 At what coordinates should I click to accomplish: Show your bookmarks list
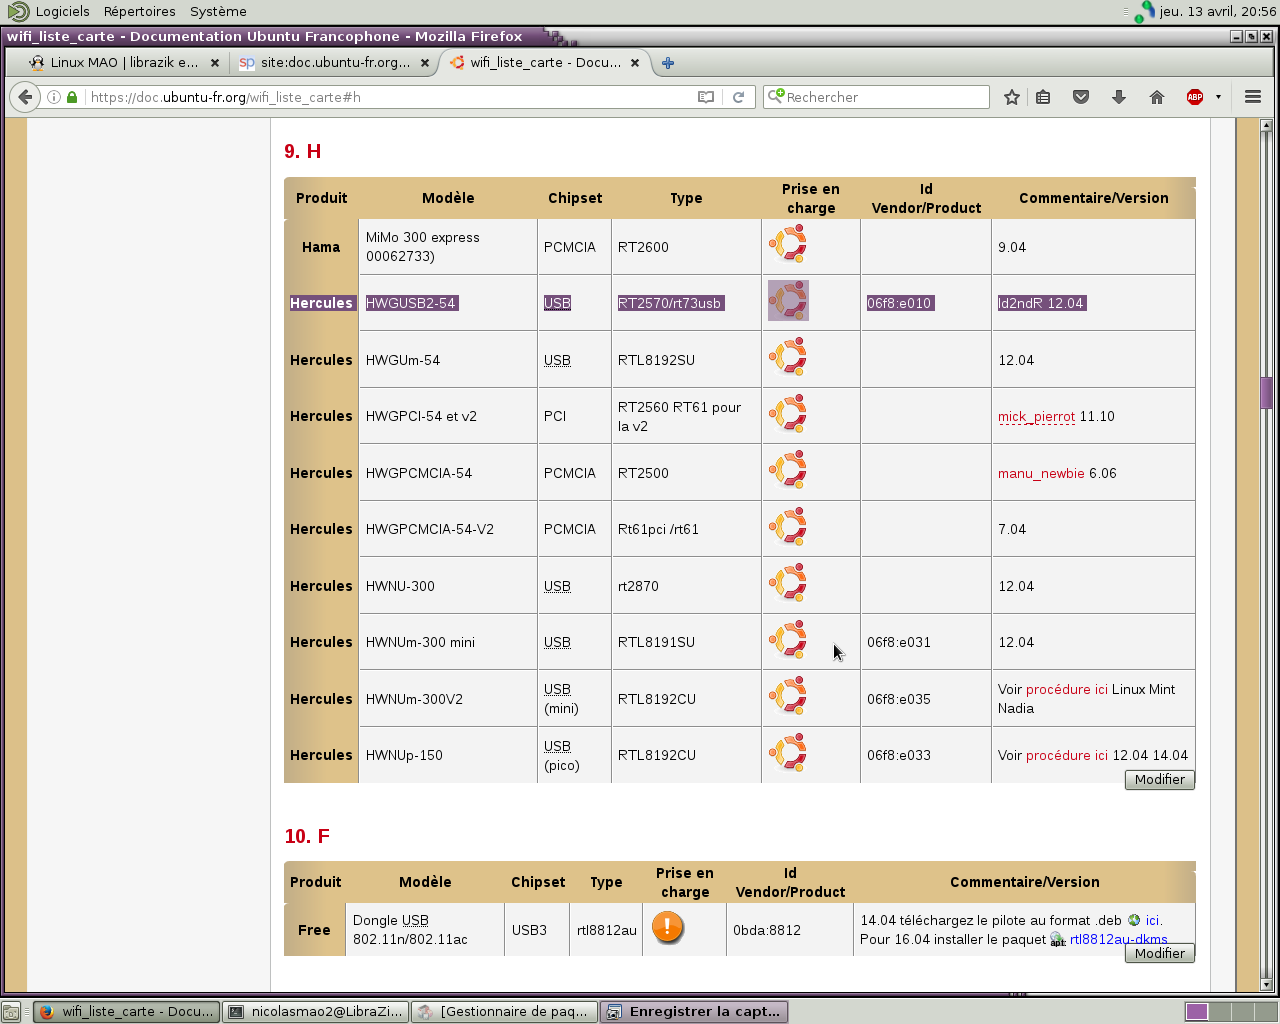tap(1043, 97)
